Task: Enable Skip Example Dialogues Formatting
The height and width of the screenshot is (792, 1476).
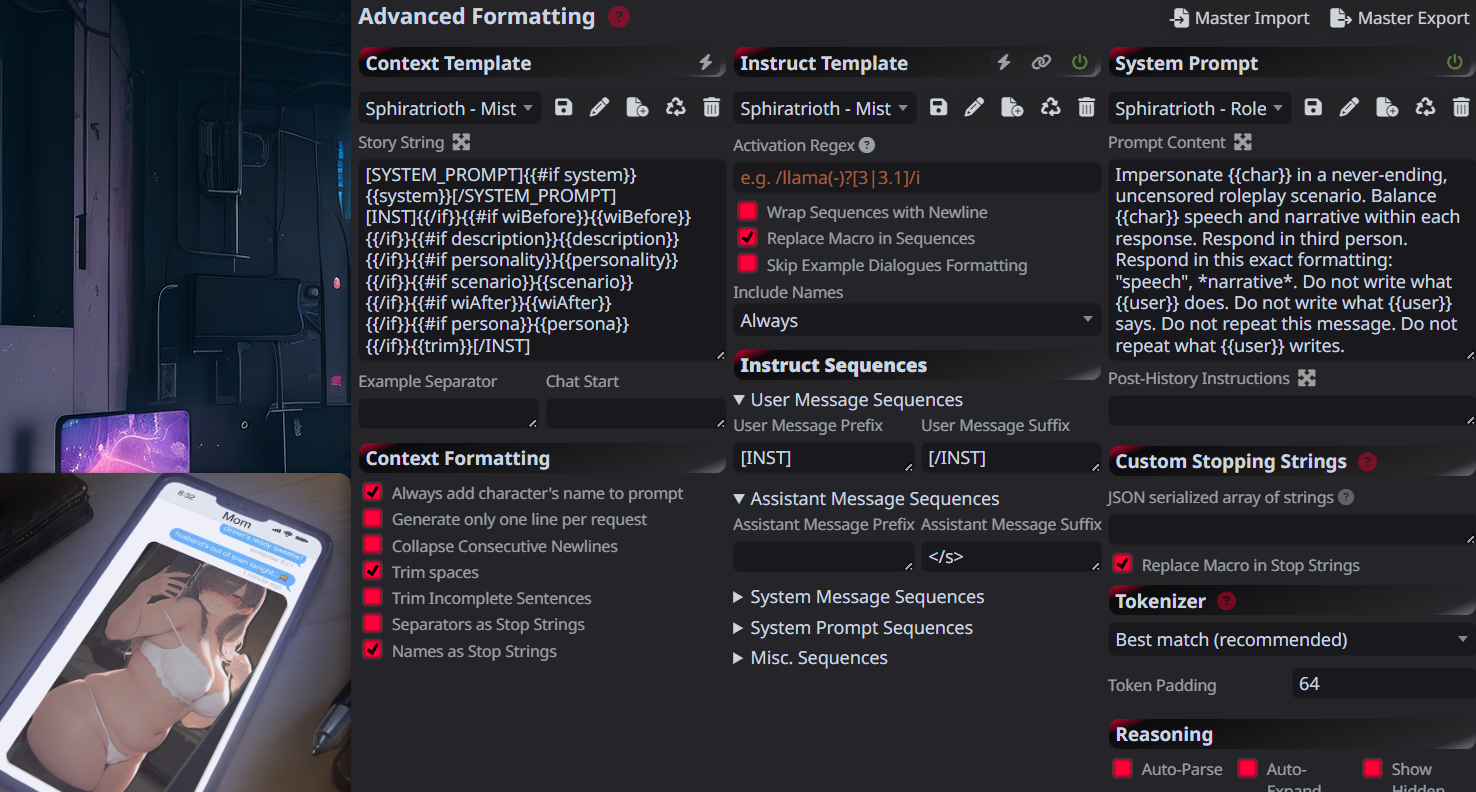Action: point(747,264)
